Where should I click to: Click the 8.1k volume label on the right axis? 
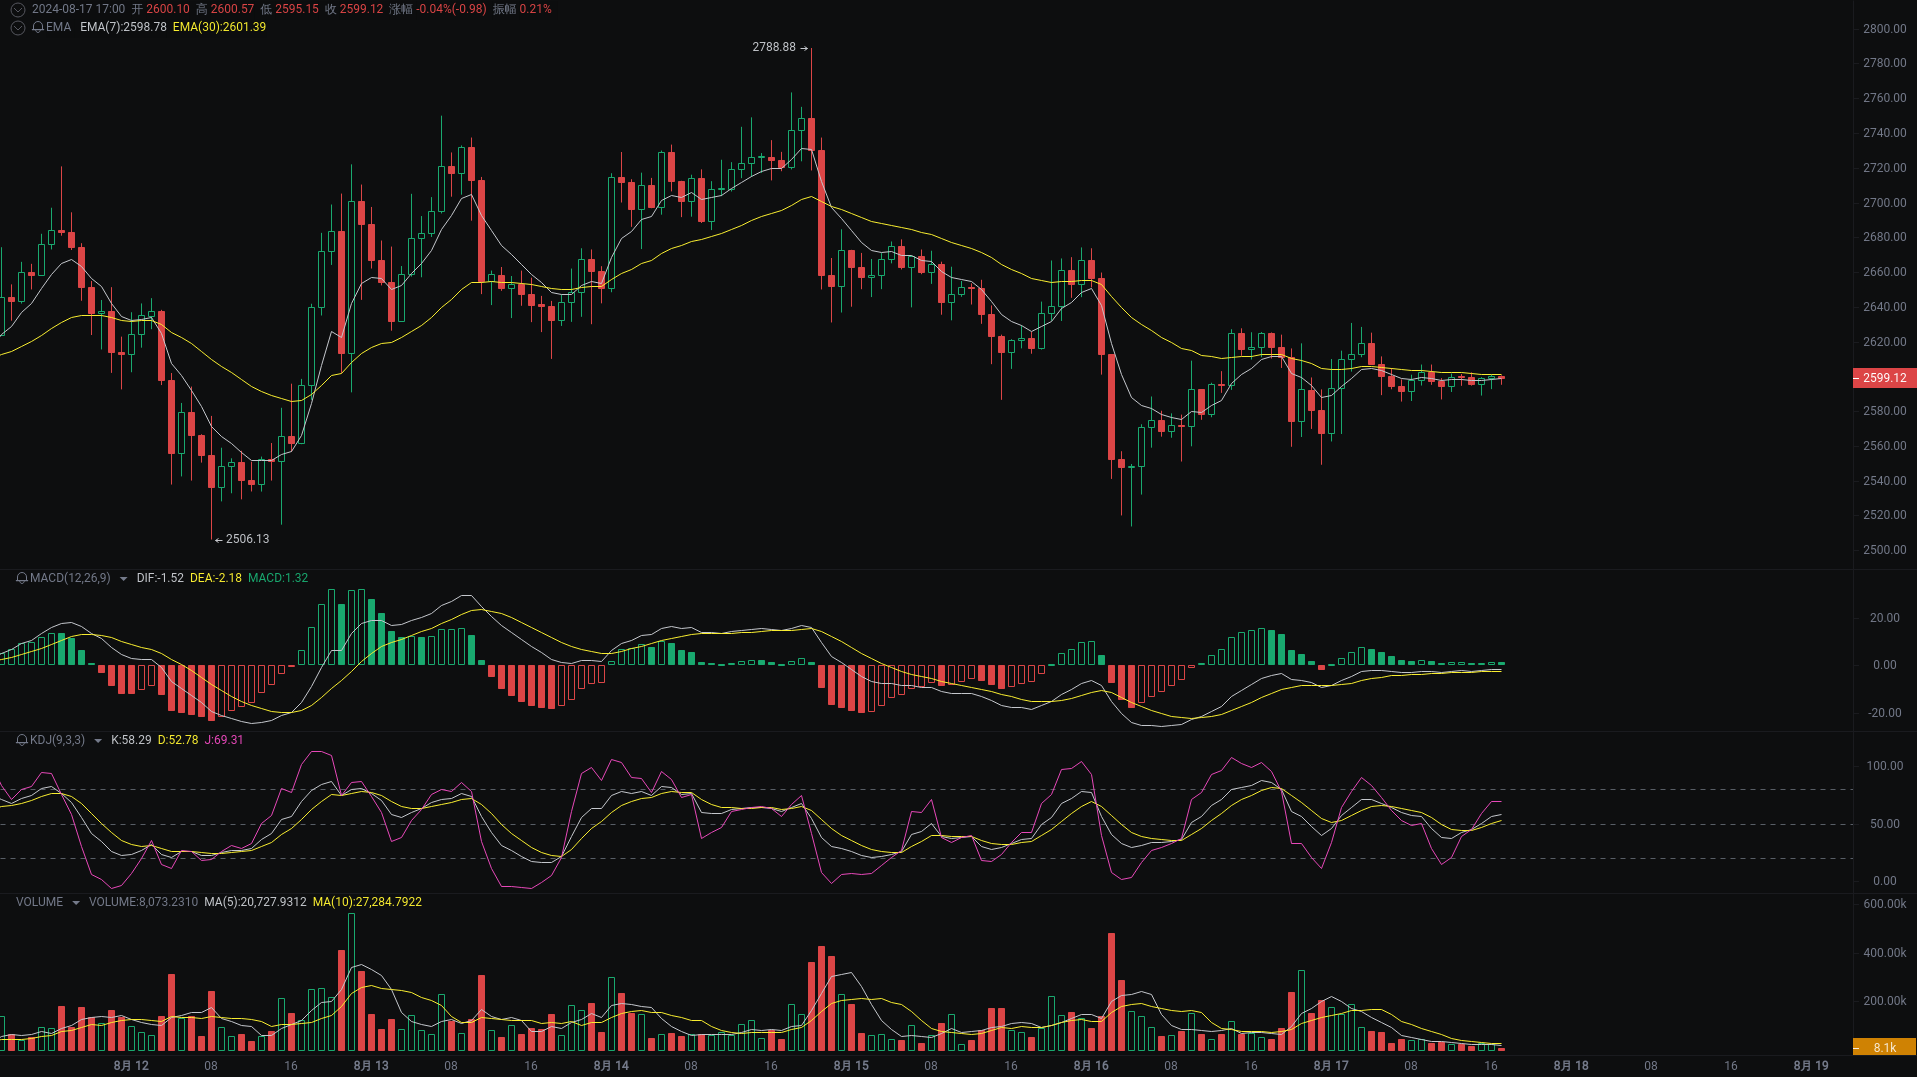[x=1882, y=1046]
